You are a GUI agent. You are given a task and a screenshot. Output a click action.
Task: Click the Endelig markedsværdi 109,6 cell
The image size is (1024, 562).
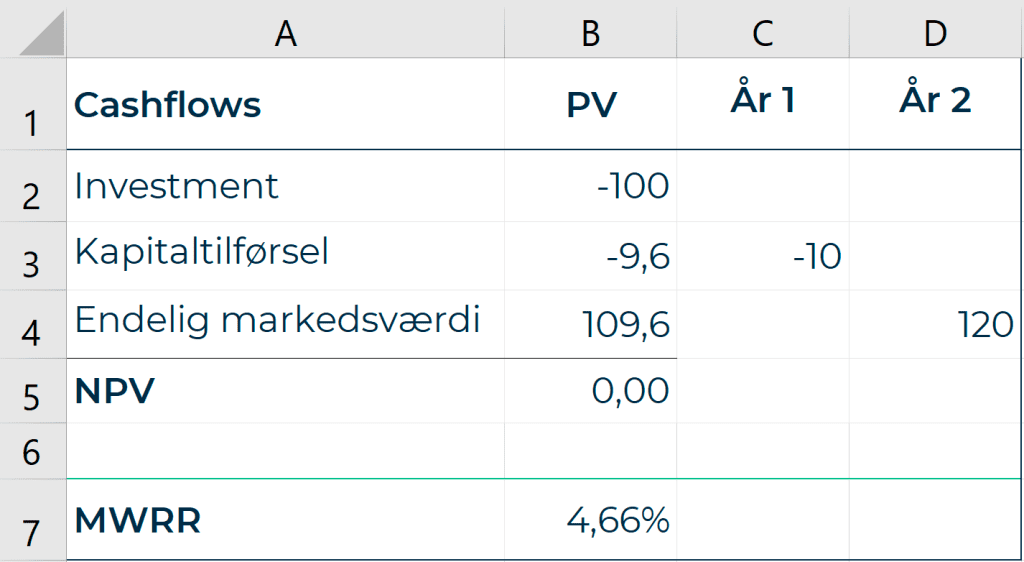pos(590,324)
